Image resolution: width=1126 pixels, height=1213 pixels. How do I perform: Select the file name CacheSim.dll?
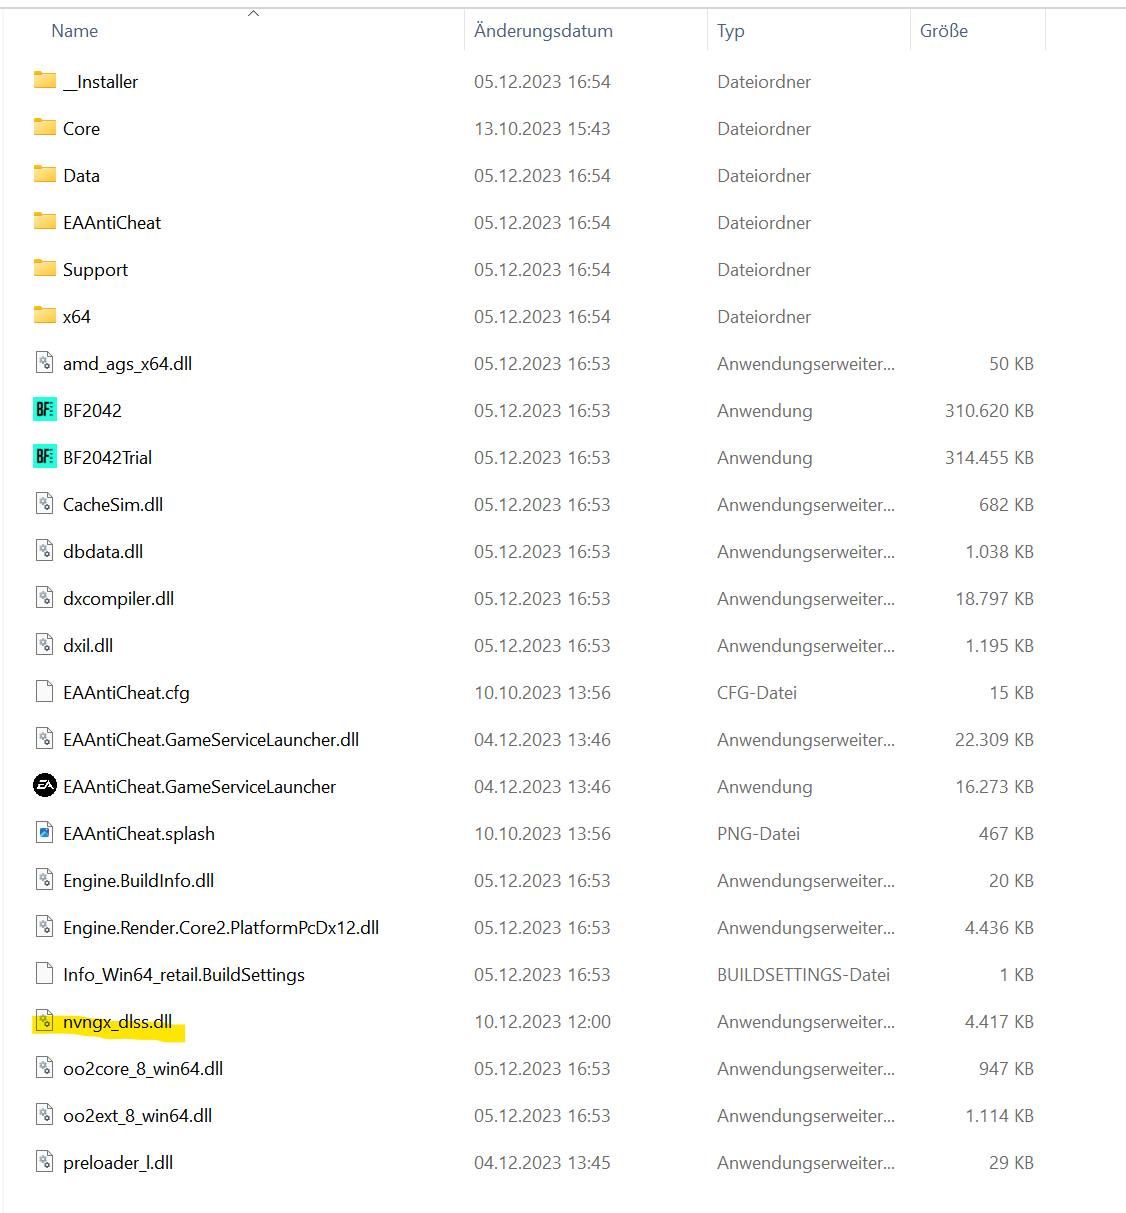pyautogui.click(x=113, y=505)
